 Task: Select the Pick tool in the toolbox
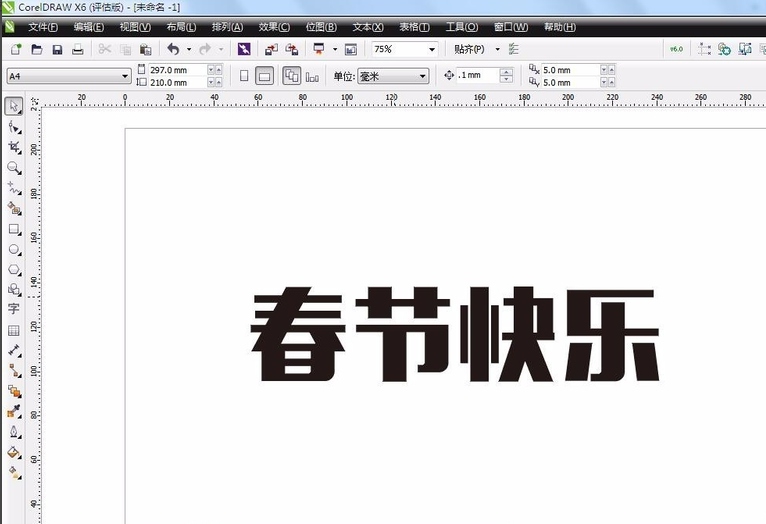(14, 106)
